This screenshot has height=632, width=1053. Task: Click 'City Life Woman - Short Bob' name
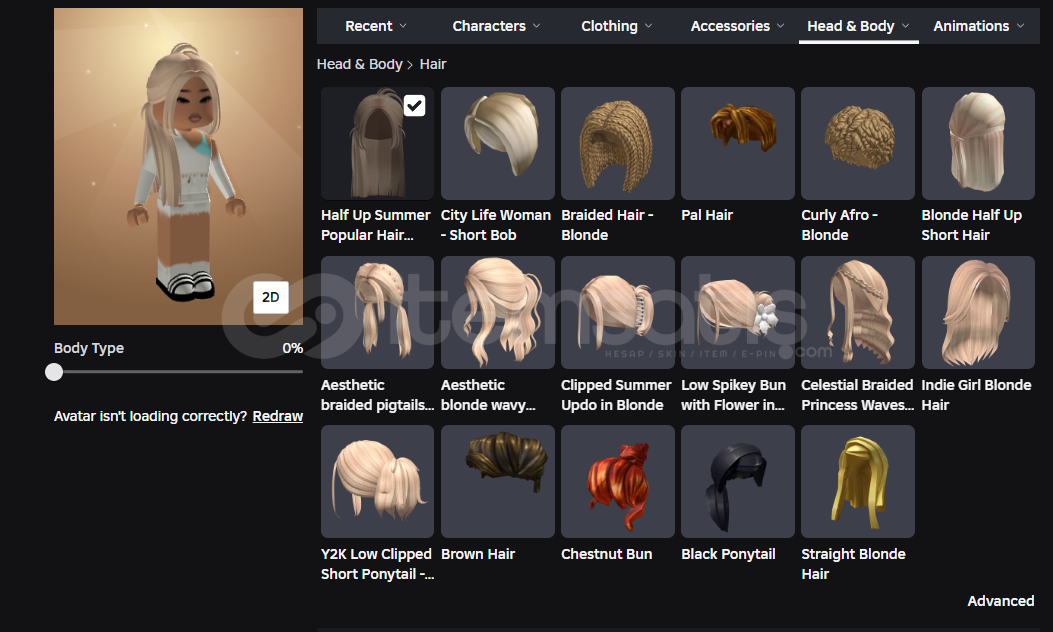tap(496, 225)
